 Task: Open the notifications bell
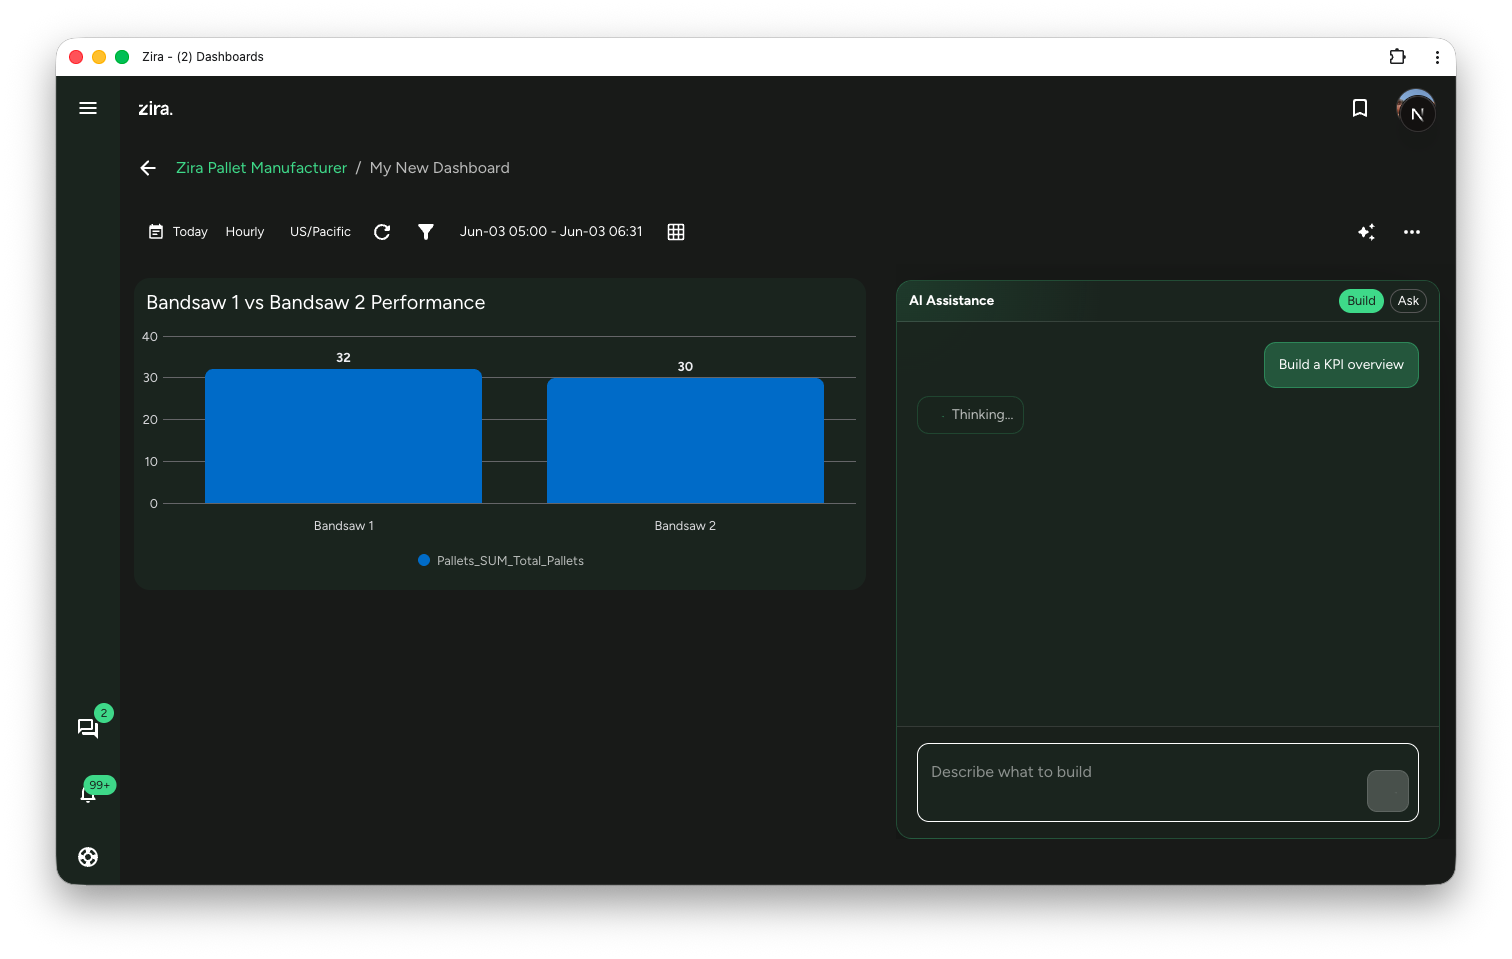pos(88,793)
